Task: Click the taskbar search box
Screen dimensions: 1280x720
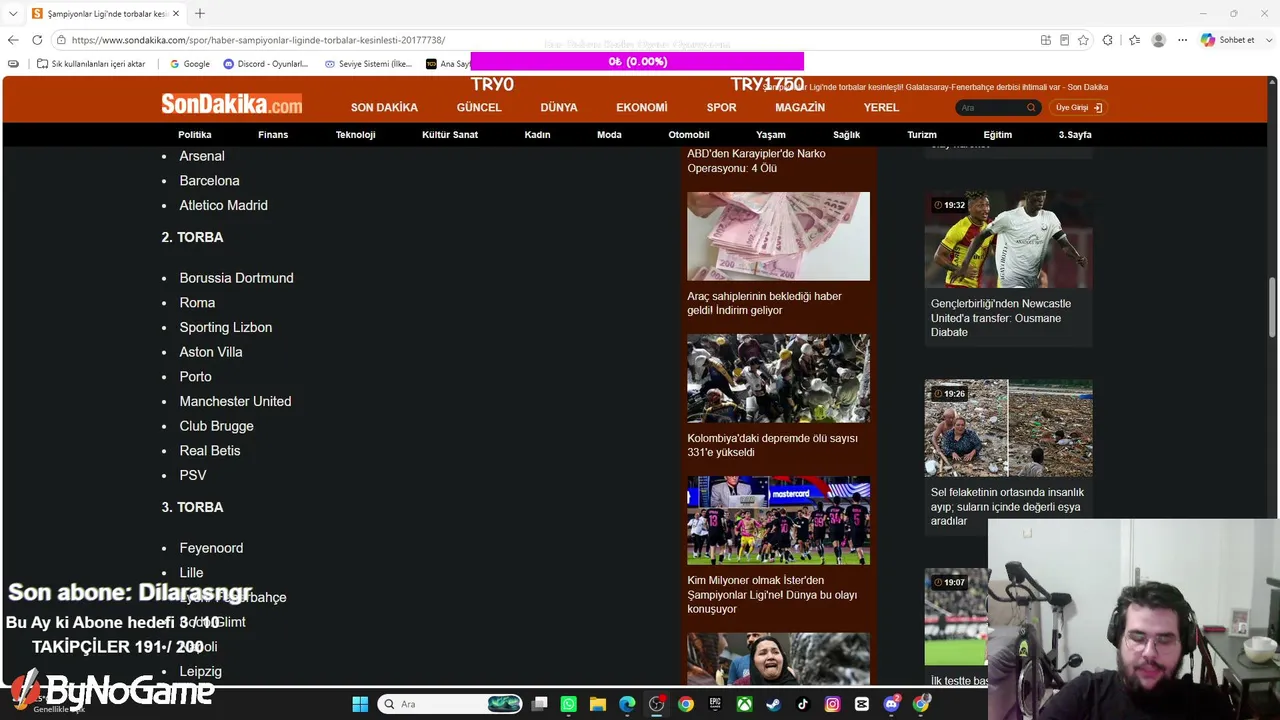Action: pyautogui.click(x=450, y=704)
